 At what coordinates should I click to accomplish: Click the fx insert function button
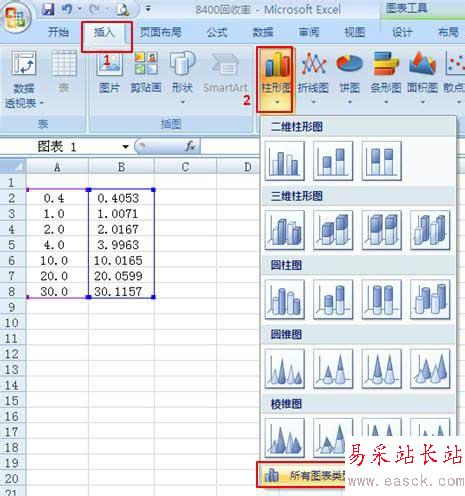click(190, 146)
